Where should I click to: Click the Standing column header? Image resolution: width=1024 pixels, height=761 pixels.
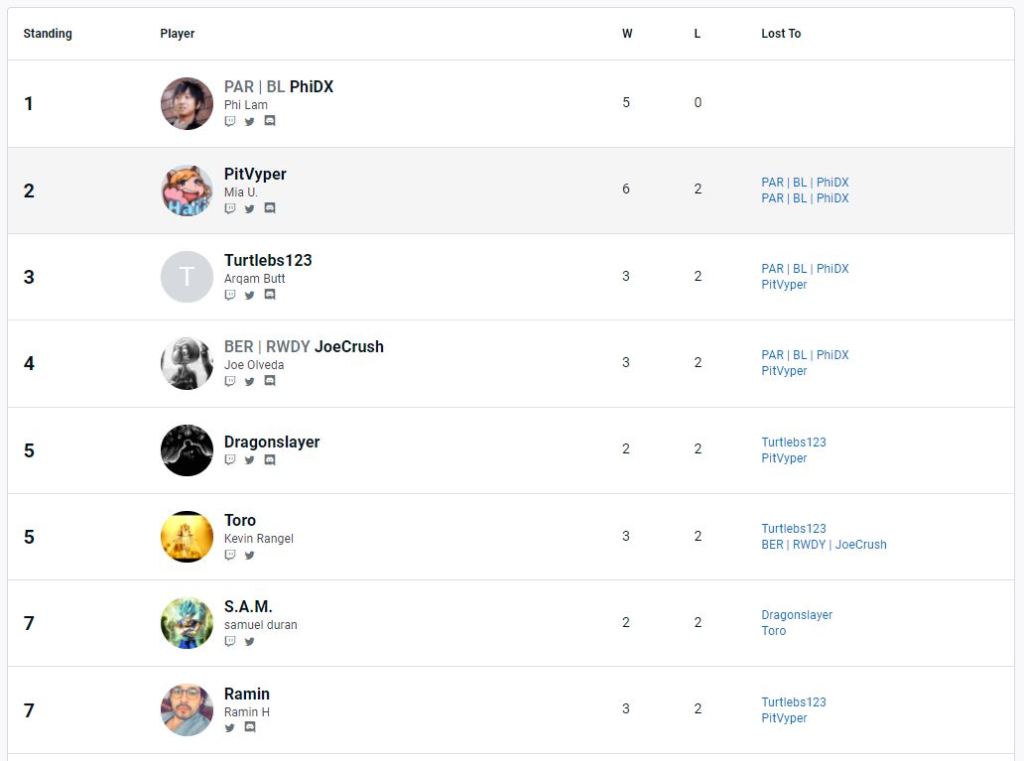click(x=48, y=34)
